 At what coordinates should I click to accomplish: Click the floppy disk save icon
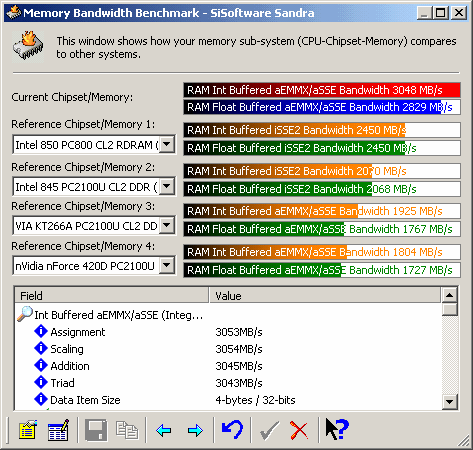coord(96,430)
